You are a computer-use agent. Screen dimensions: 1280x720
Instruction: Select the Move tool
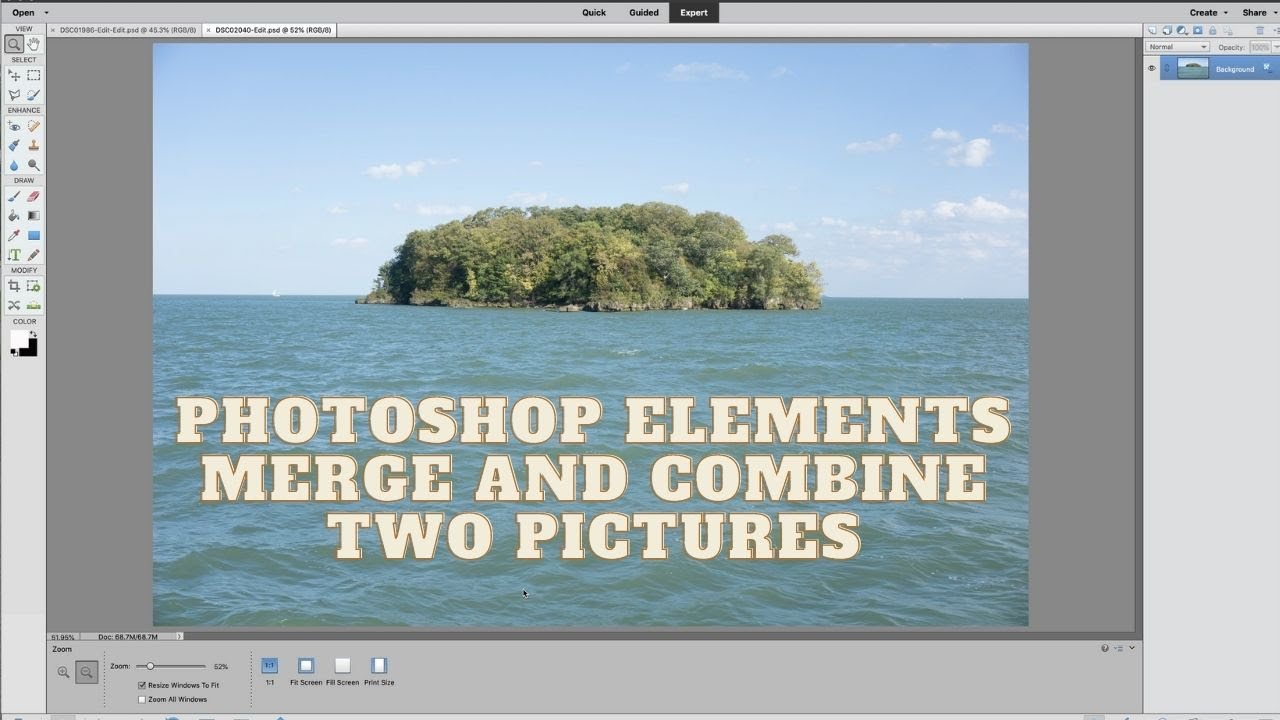[x=14, y=75]
